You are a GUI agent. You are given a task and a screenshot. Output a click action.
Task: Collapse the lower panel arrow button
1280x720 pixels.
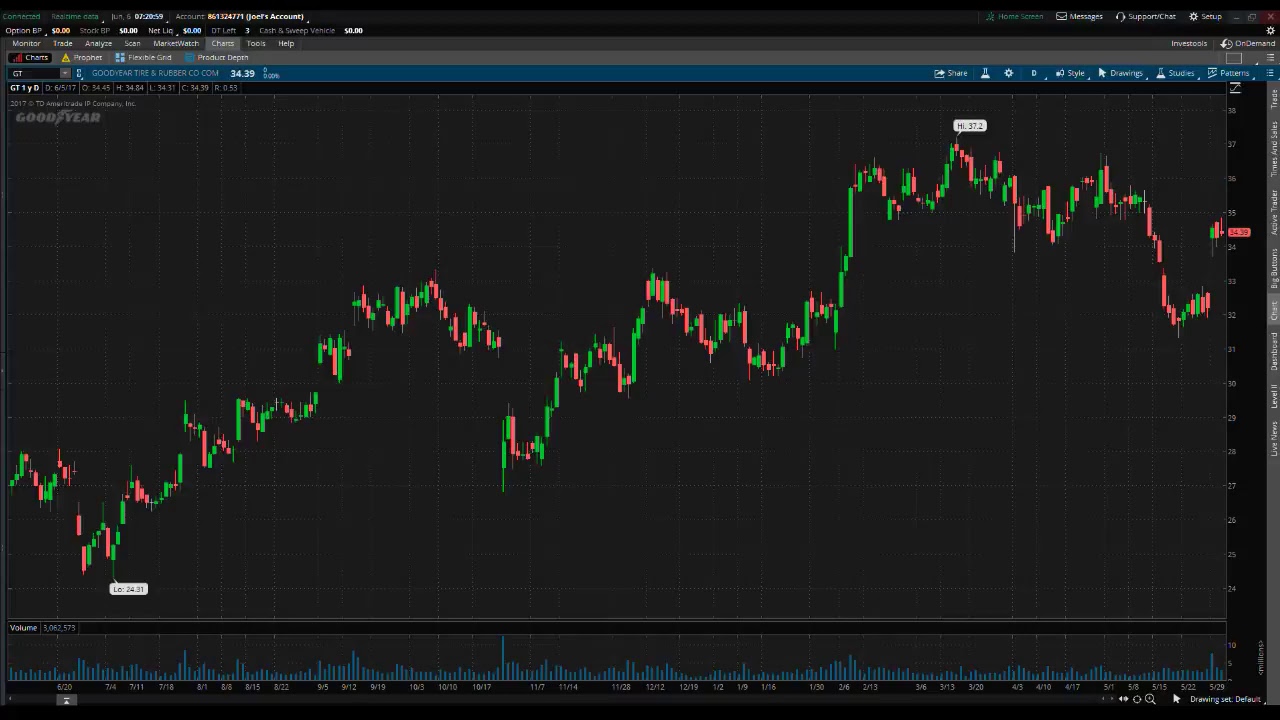(x=66, y=701)
